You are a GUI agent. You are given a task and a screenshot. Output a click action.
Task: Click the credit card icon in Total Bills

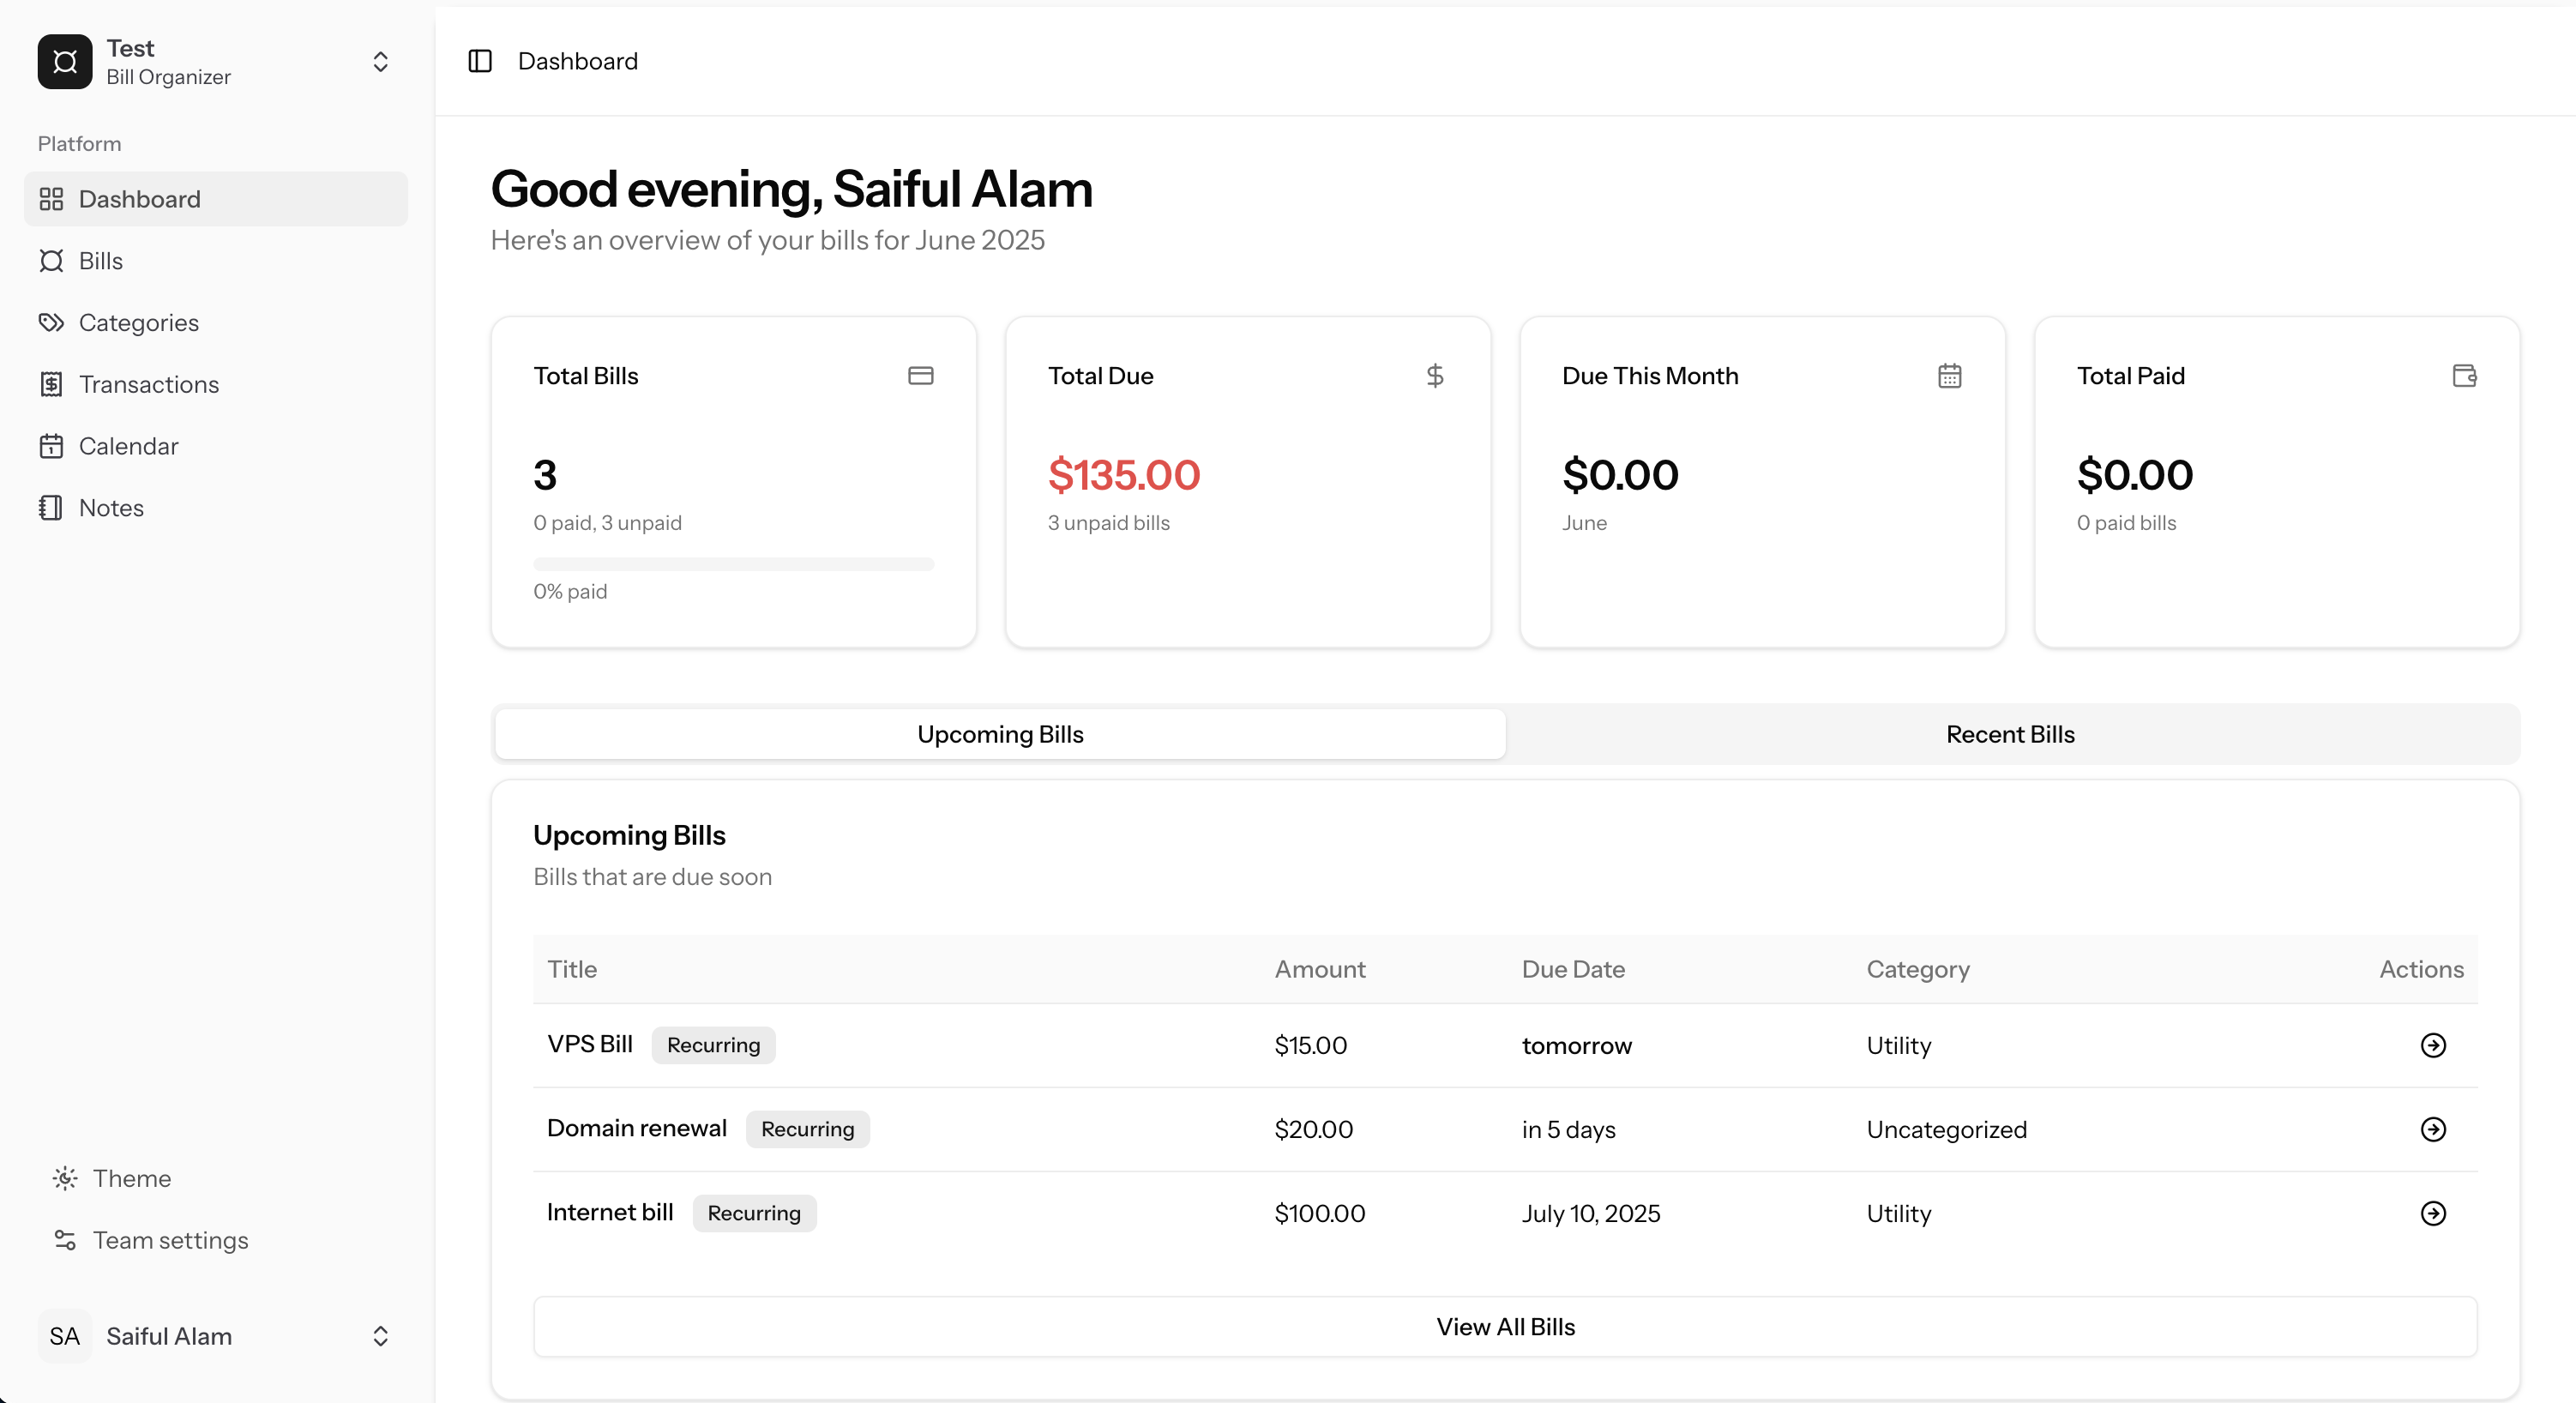pos(920,376)
